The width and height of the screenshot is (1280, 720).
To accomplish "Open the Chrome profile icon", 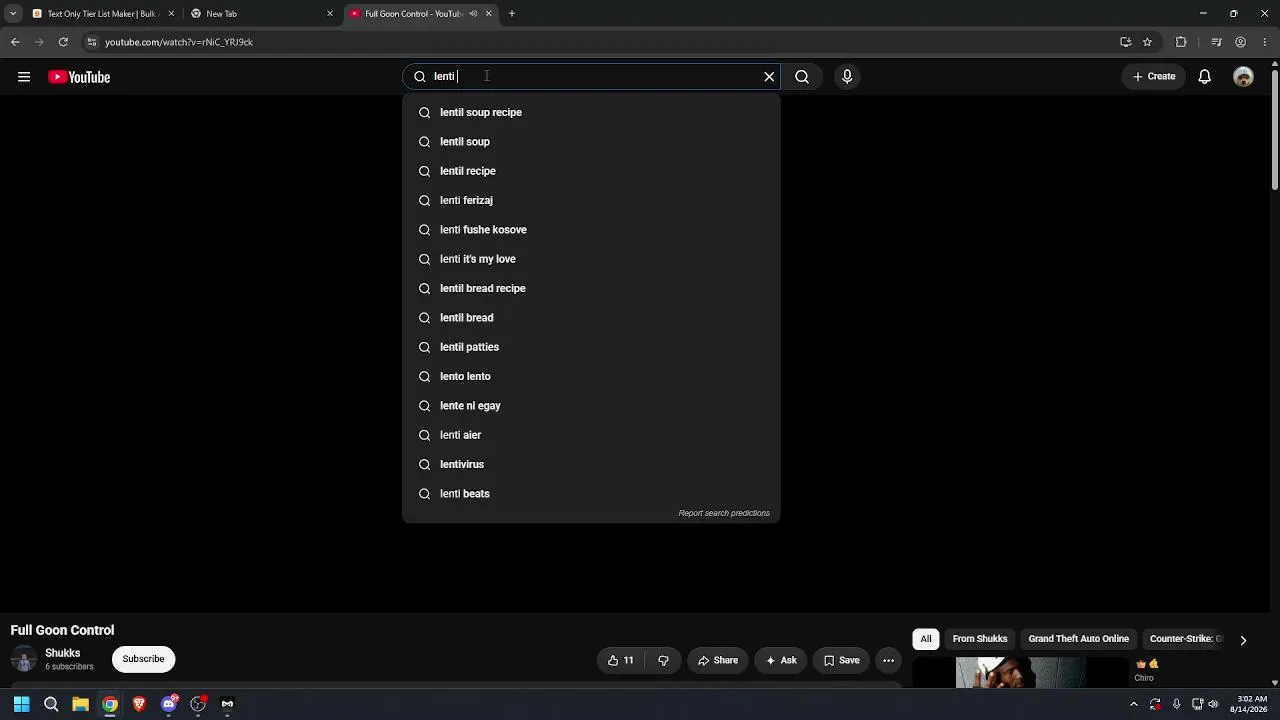I will pos(1241,42).
